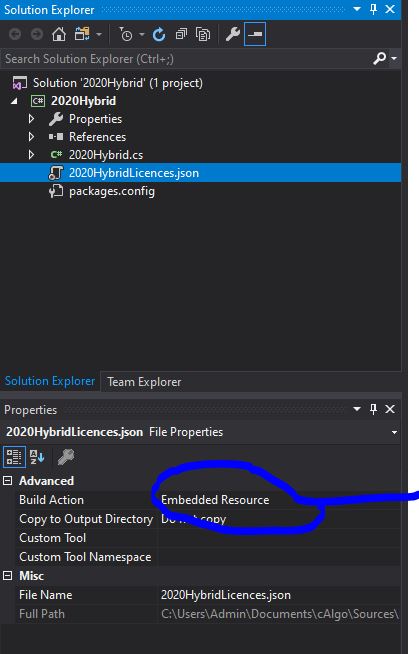
Task: Toggle Show All Files icon
Action: click(203, 35)
